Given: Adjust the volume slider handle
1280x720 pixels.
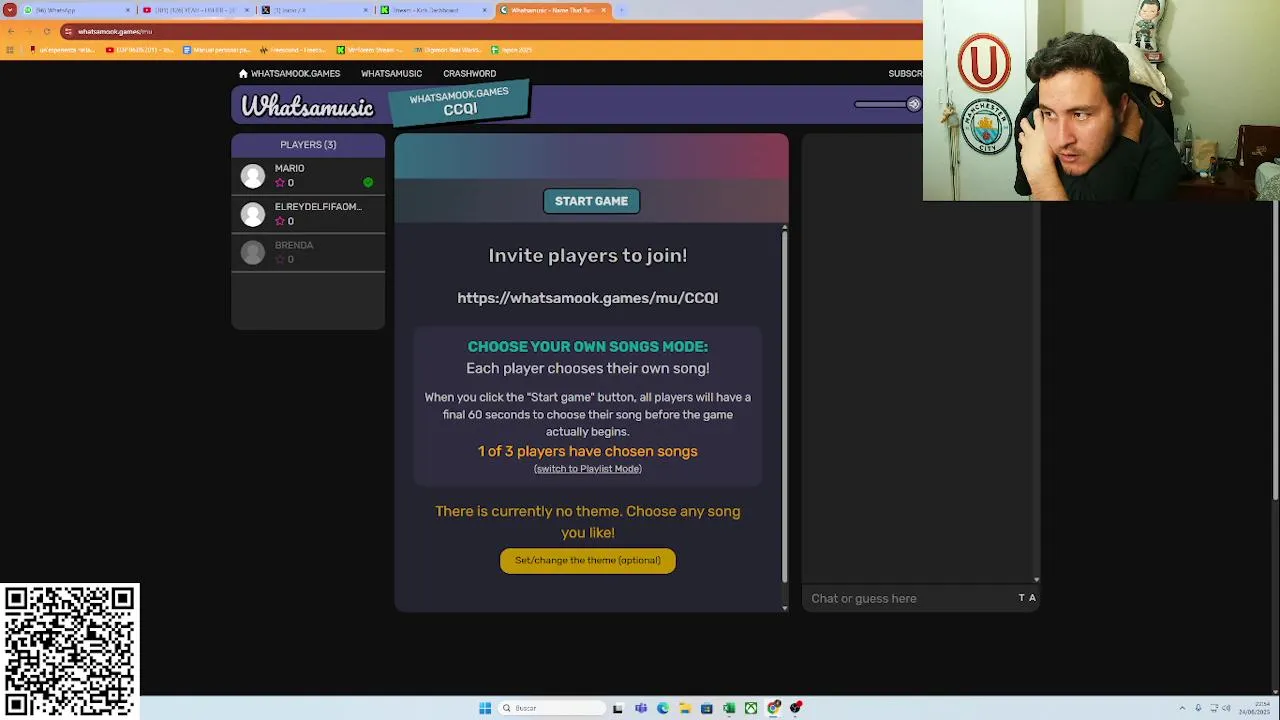Looking at the screenshot, I should pyautogui.click(x=913, y=104).
